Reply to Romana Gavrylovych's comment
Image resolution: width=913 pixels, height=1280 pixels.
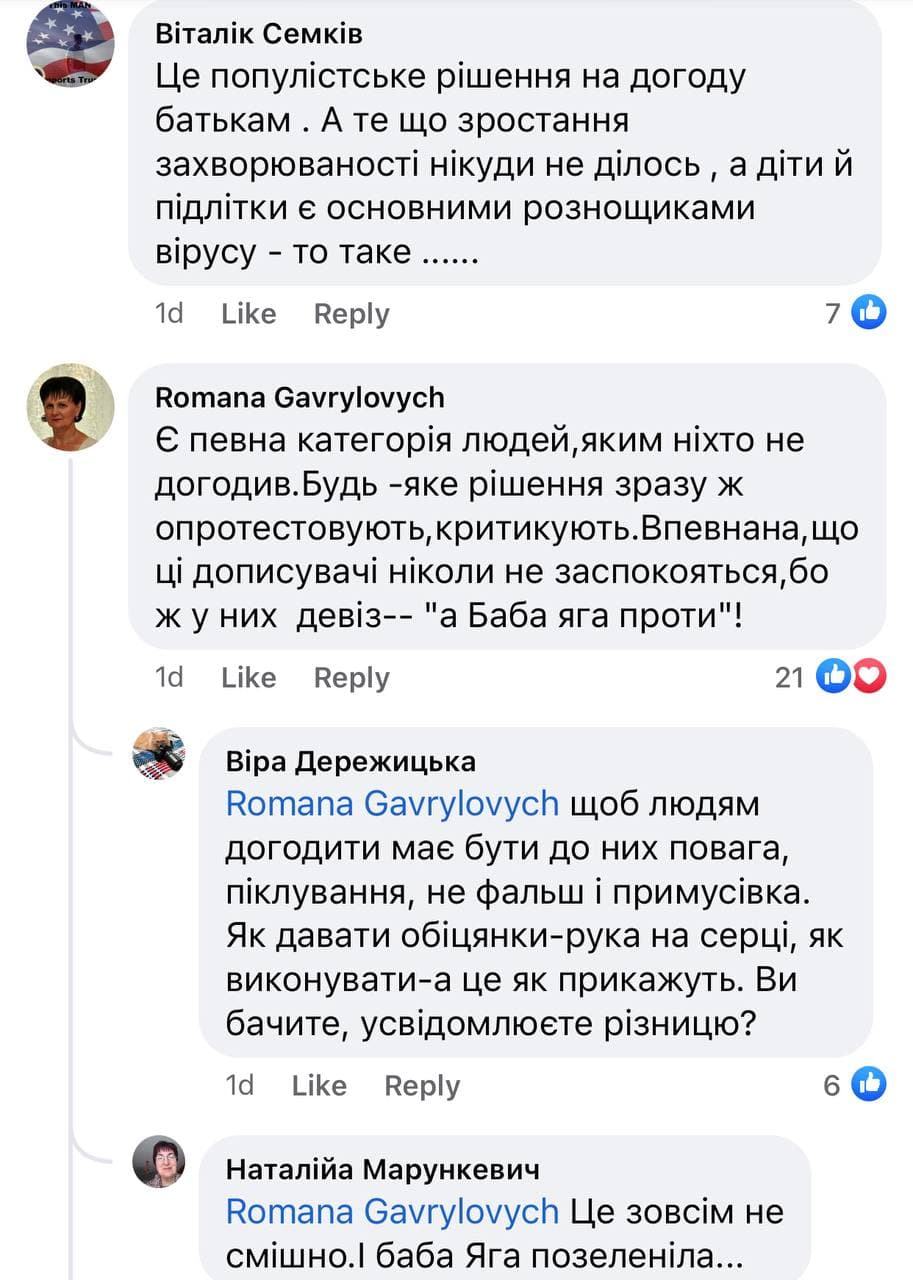click(351, 678)
